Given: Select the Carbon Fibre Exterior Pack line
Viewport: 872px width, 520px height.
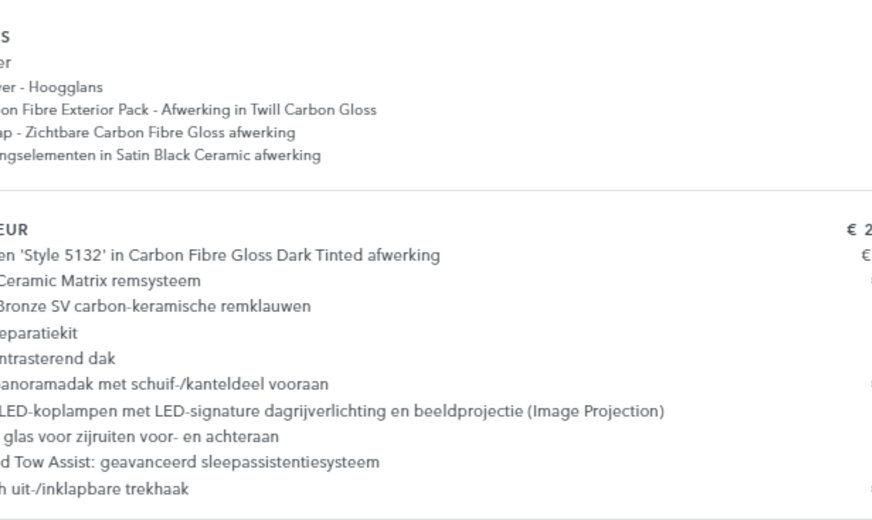Looking at the screenshot, I should point(188,109).
